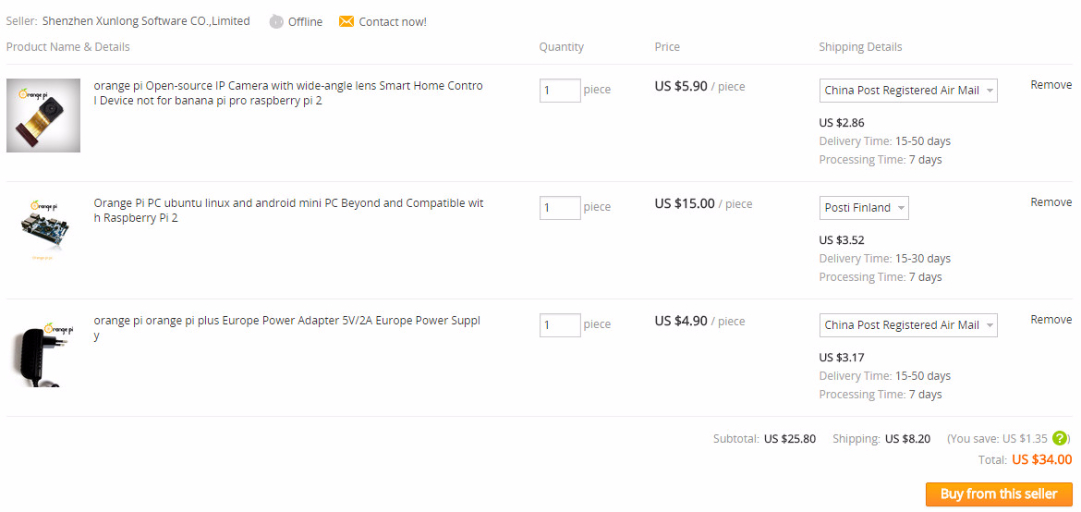Open the Europe Power Adapter thumbnail
Screen dimensions: 1081x512
[x=43, y=352]
